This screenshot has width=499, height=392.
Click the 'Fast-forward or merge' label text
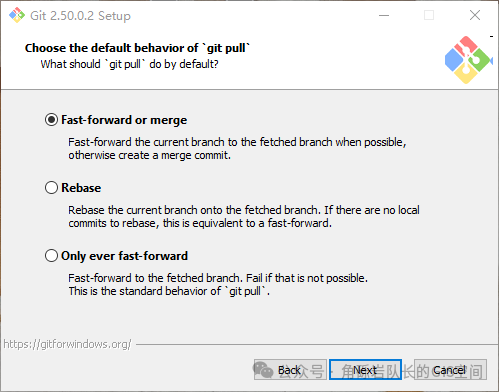(x=124, y=120)
